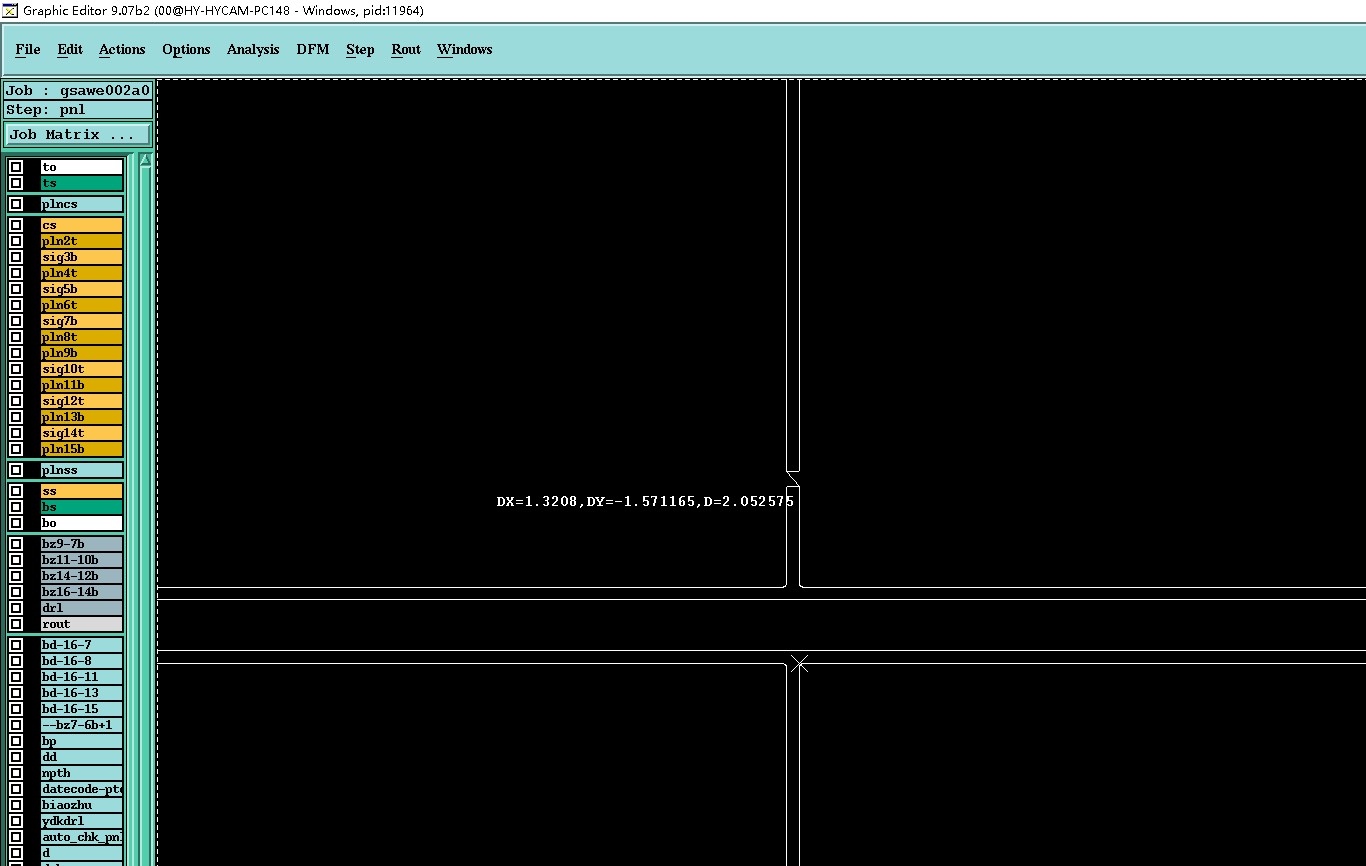Open the Options menu
Viewport: 1366px width, 866px height.
pos(186,49)
